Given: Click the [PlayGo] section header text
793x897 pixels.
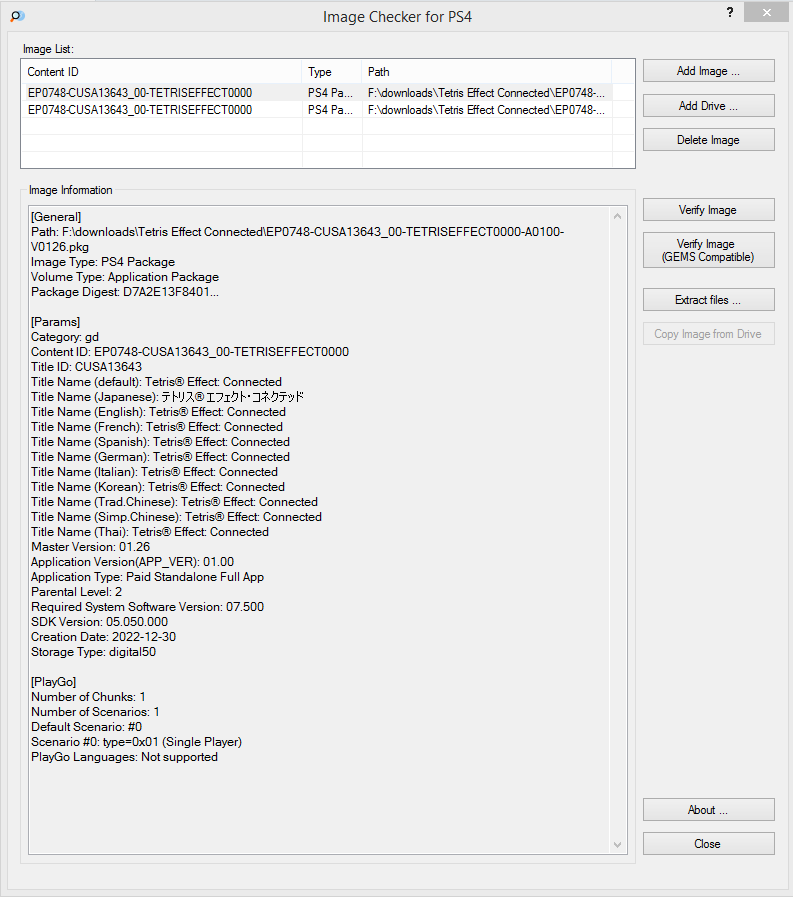Looking at the screenshot, I should (53, 682).
